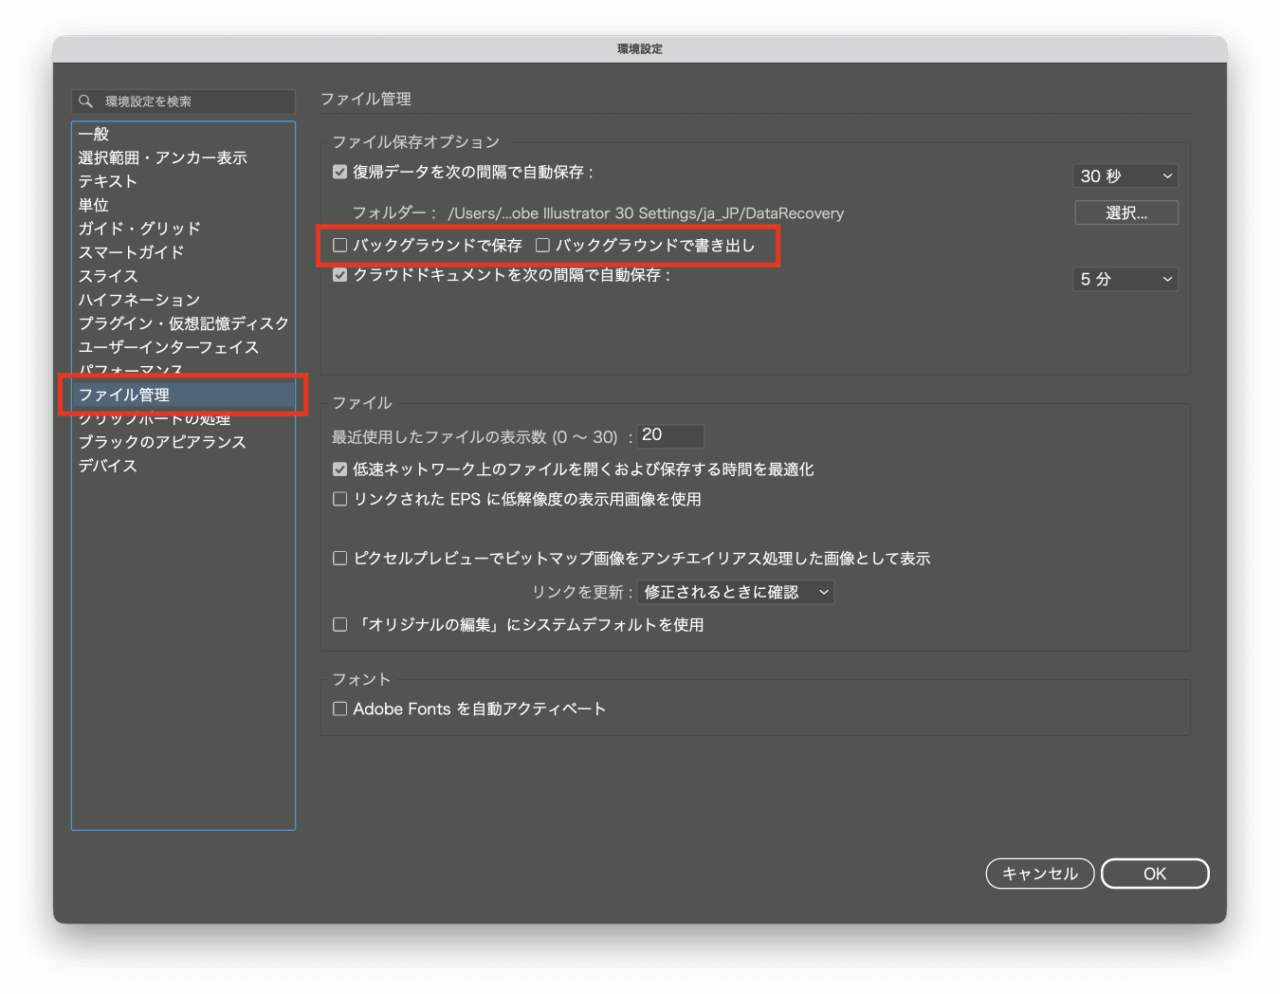
Task: Check リンクされた EPS 低解像度 option
Action: [x=340, y=499]
